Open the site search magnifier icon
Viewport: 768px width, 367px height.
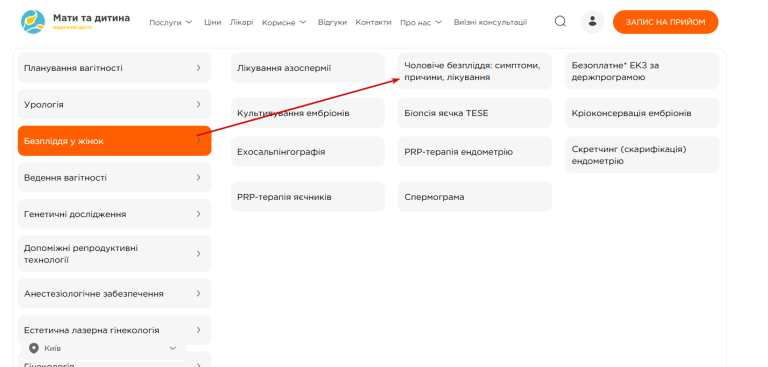point(560,22)
